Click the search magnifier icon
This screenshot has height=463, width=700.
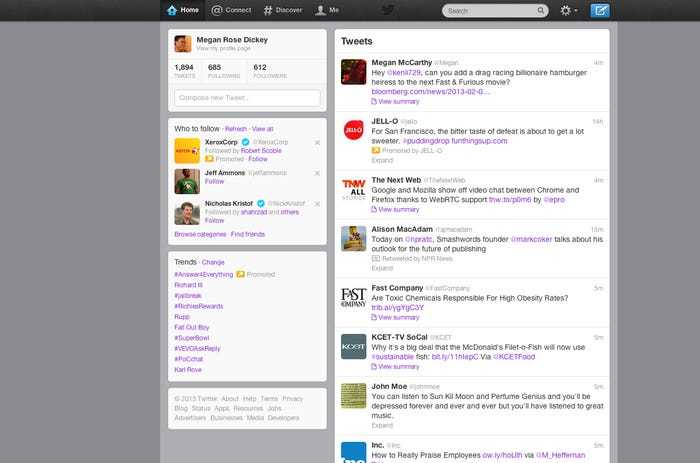click(541, 10)
